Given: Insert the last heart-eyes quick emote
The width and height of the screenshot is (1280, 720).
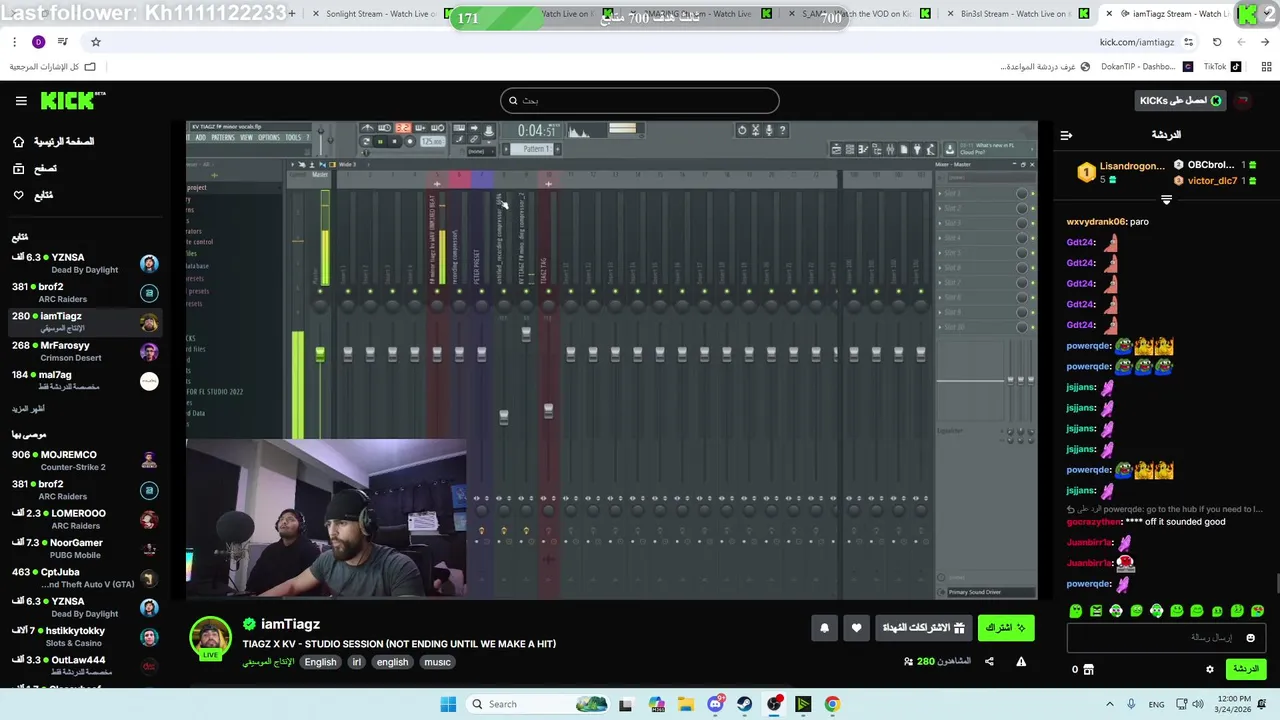Looking at the screenshot, I should (x=1257, y=611).
